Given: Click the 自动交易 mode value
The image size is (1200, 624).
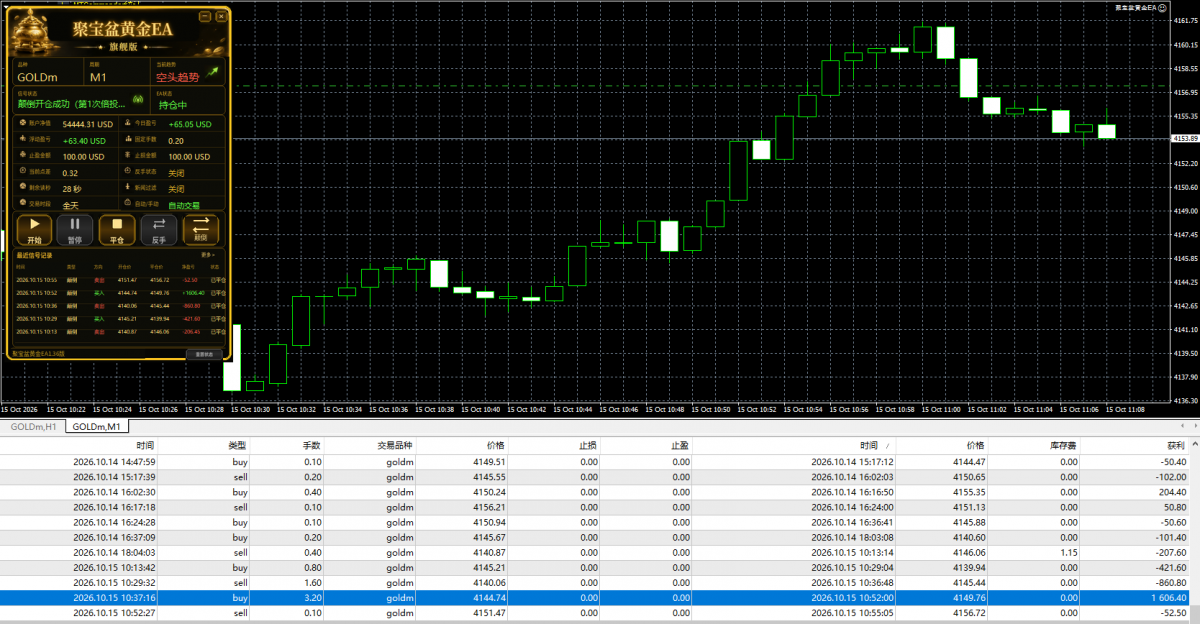Looking at the screenshot, I should (x=184, y=205).
